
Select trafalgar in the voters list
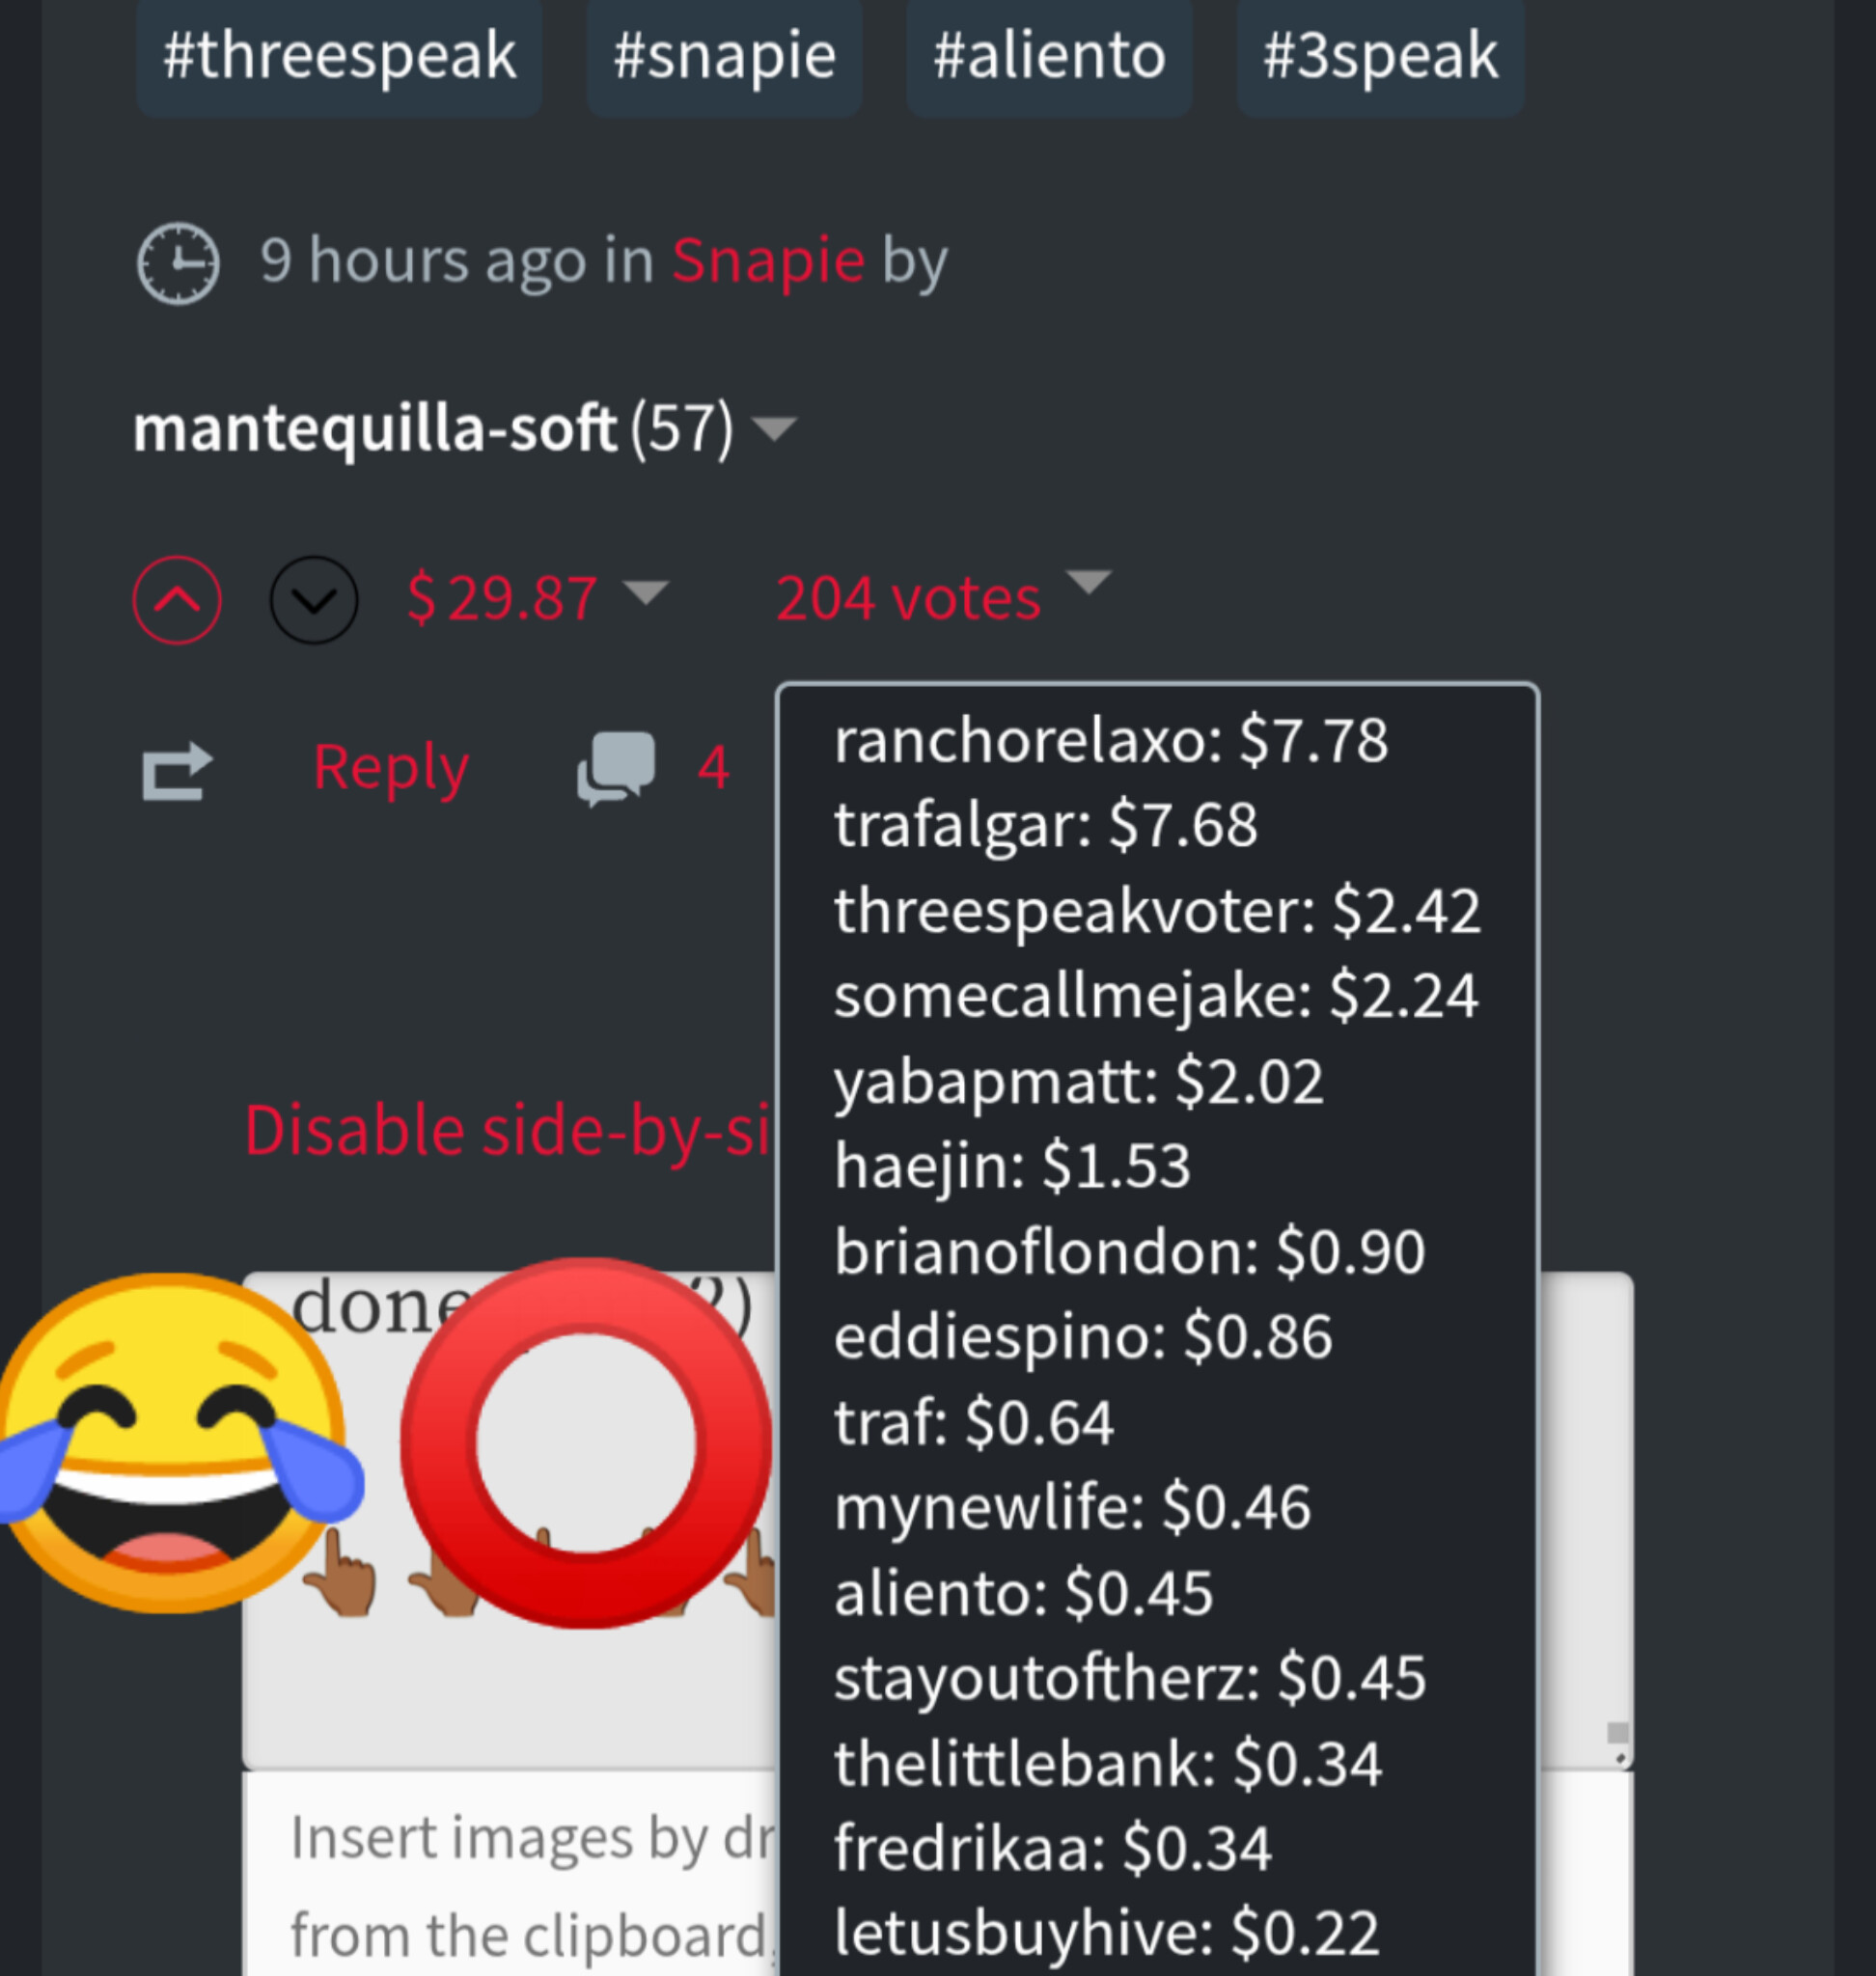tap(1046, 826)
